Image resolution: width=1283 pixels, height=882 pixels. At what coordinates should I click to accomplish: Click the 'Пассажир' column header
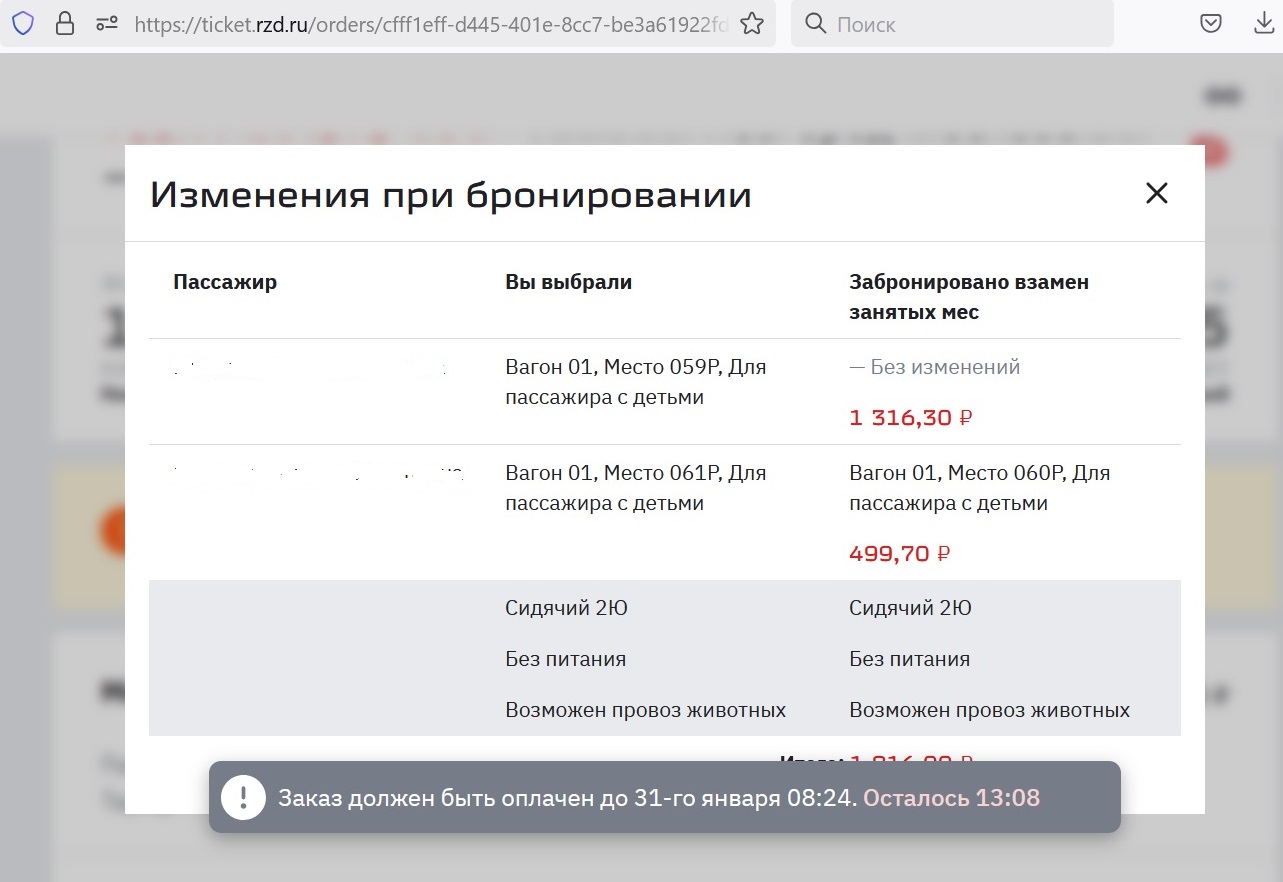[225, 282]
